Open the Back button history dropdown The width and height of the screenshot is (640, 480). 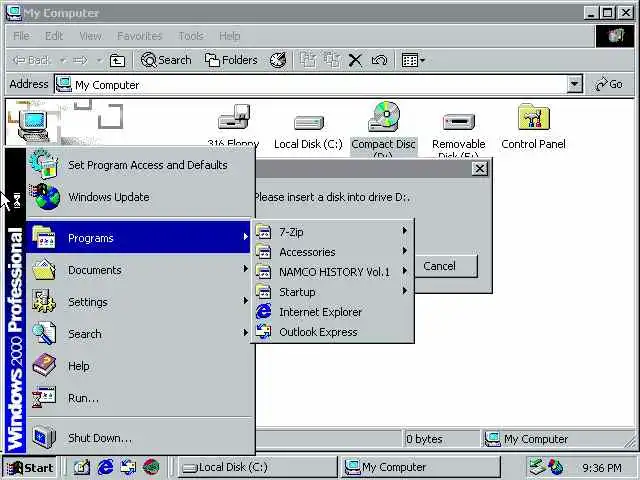coord(63,60)
